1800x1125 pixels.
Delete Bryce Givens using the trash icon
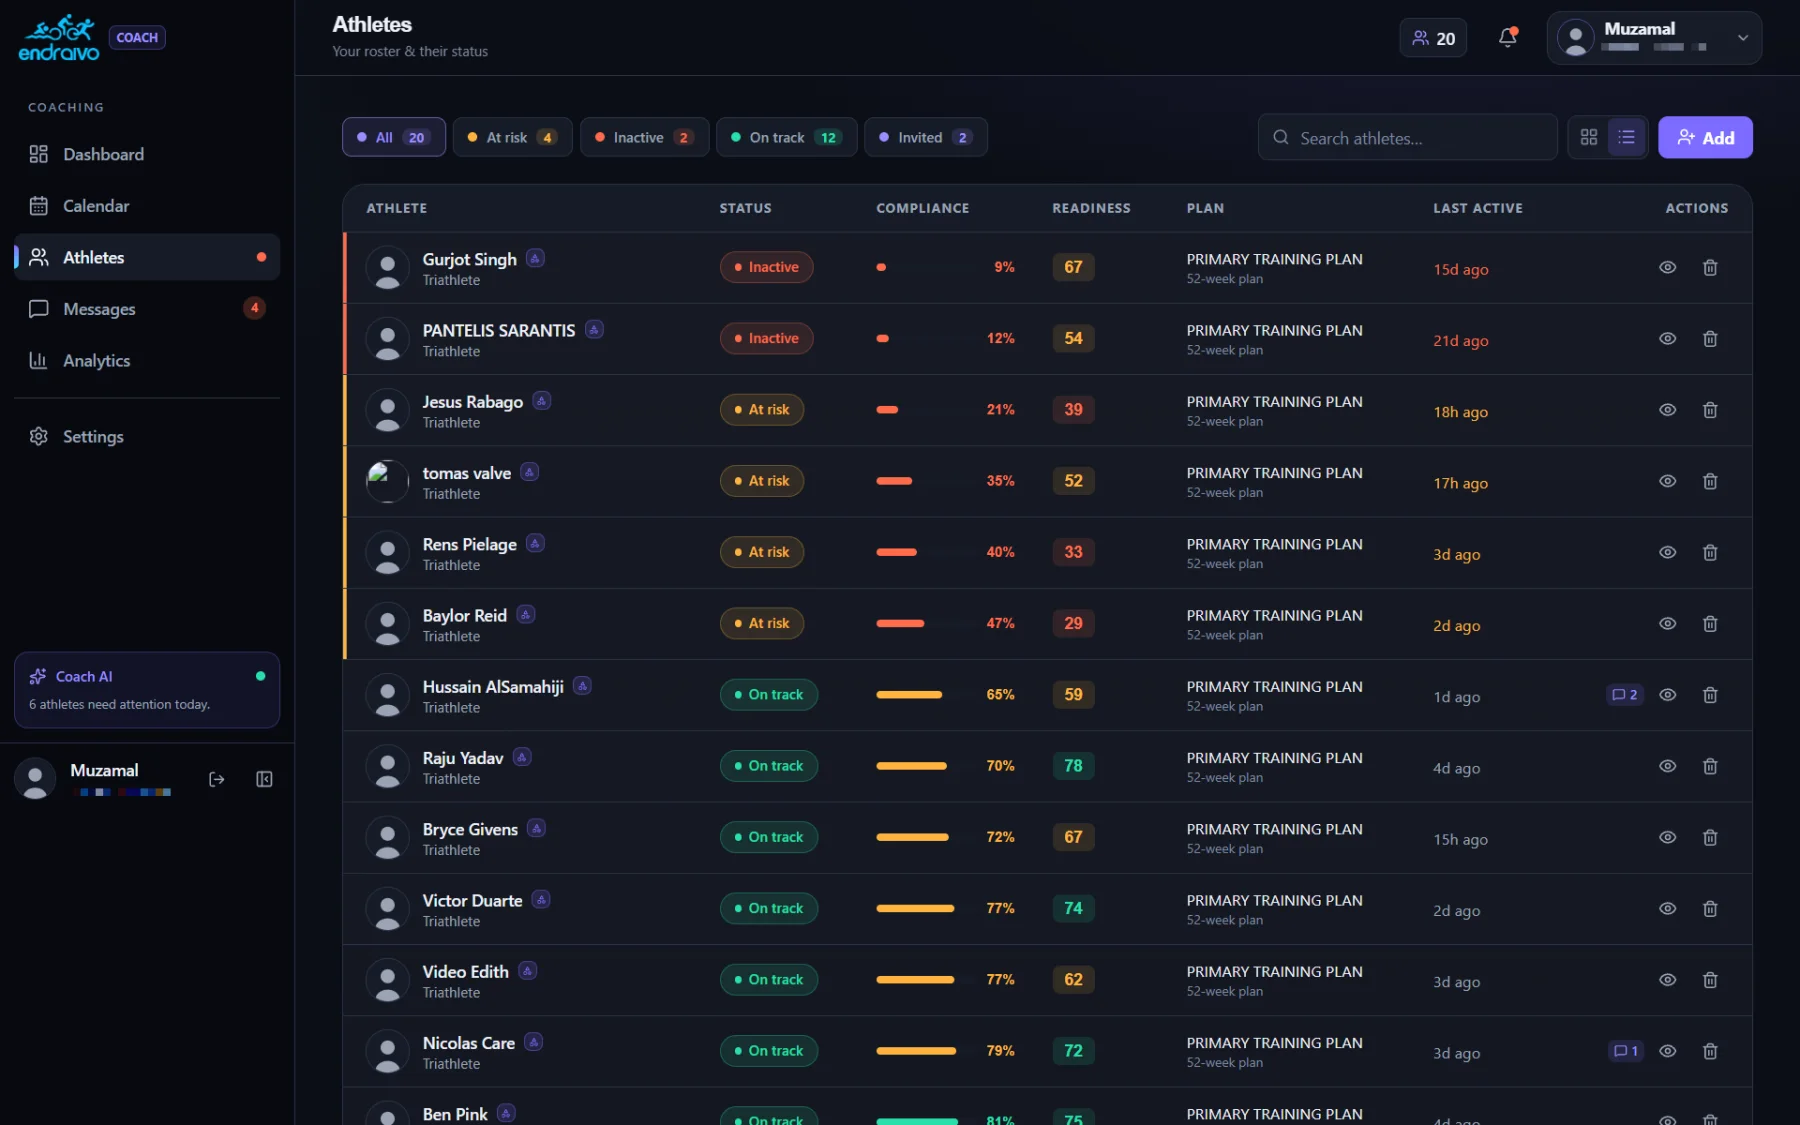(x=1710, y=837)
